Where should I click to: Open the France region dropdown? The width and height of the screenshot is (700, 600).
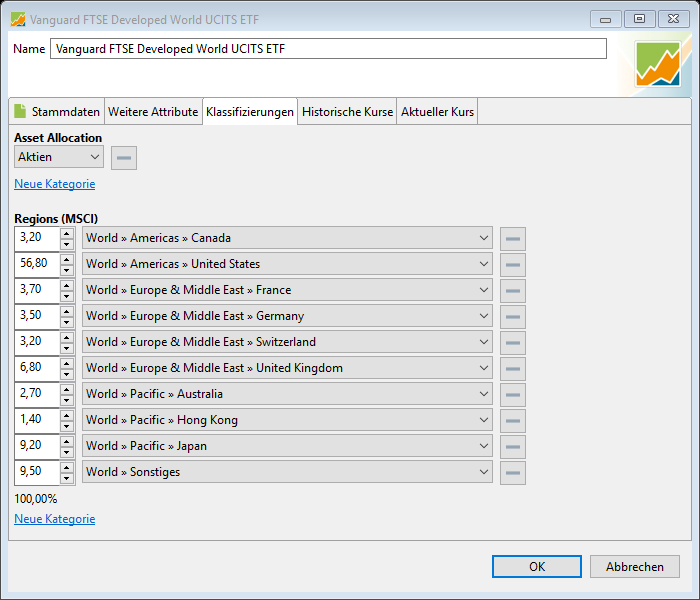pos(287,289)
